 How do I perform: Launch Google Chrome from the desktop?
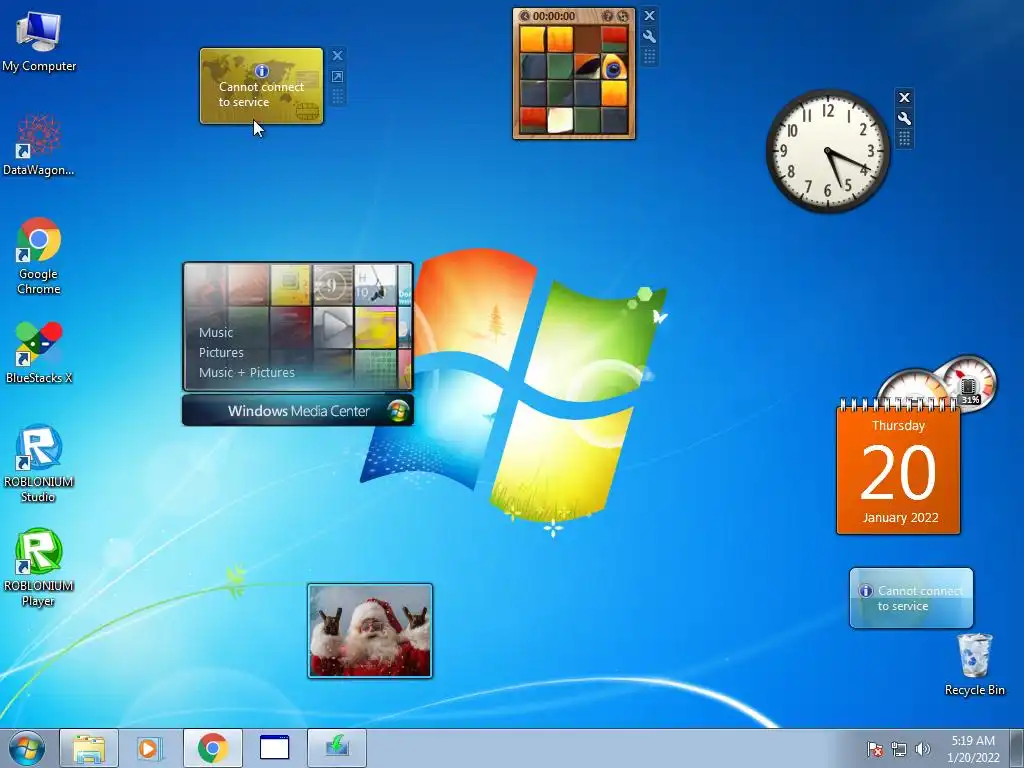click(x=39, y=255)
